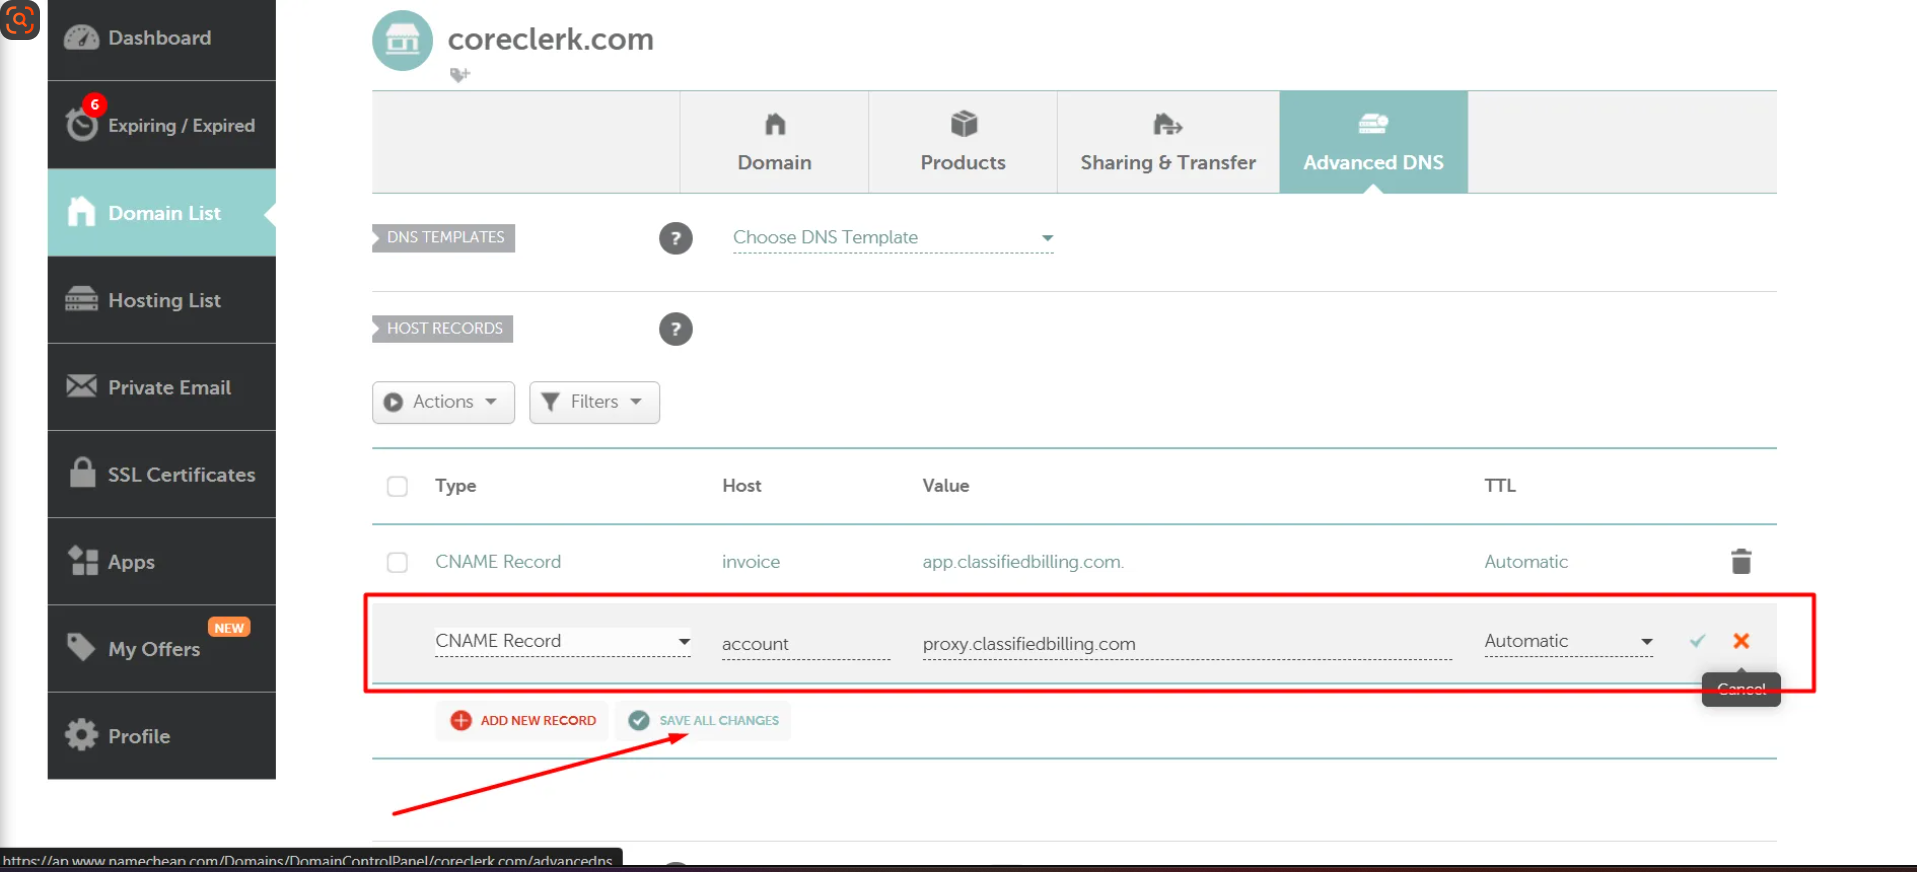
Task: Open the Actions dropdown button
Action: pos(443,402)
